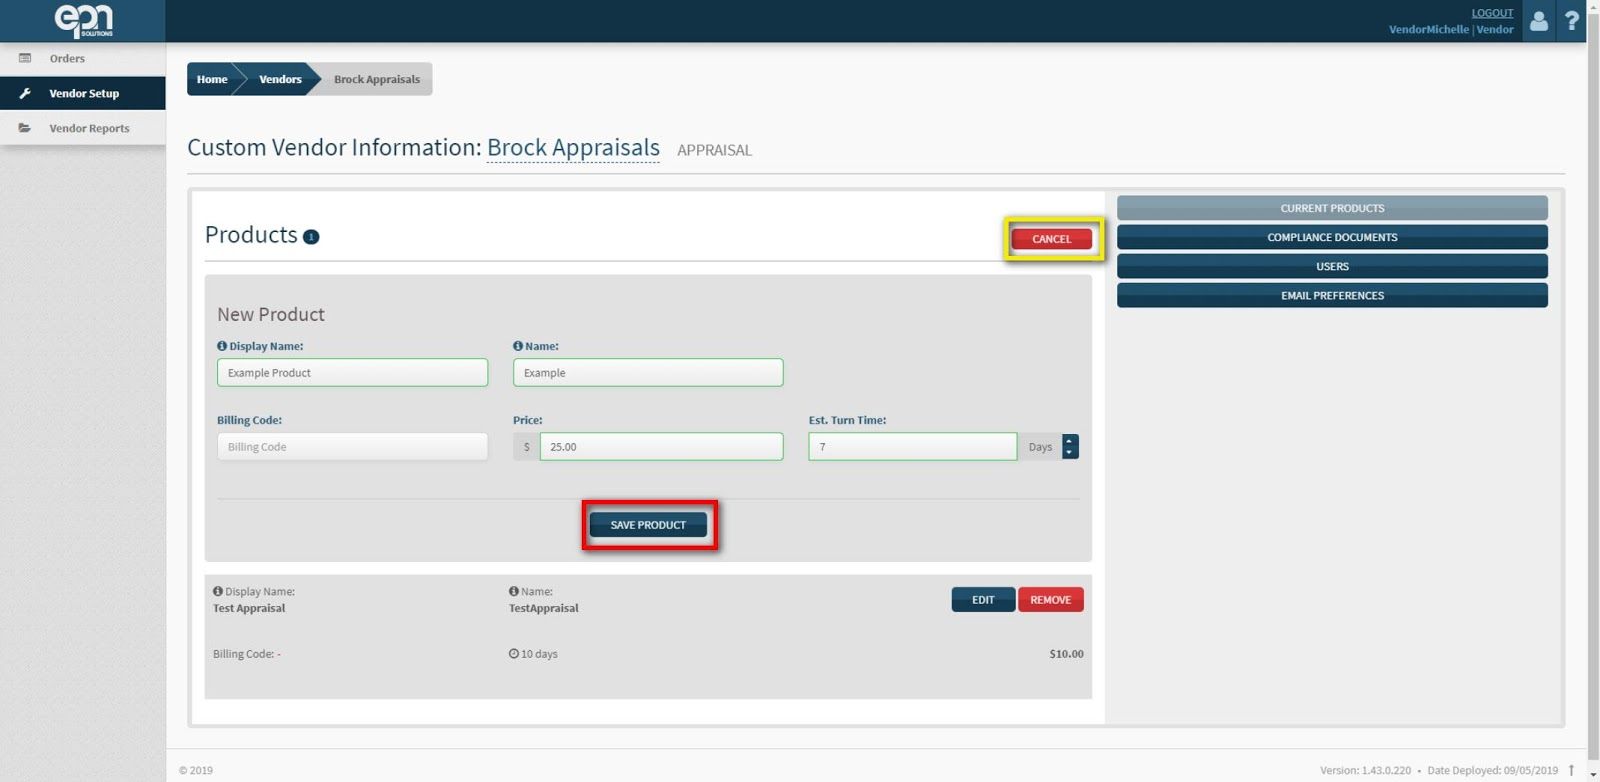Click the dollar sign prefix on Price
Screen dimensions: 1600x782
tap(526, 447)
